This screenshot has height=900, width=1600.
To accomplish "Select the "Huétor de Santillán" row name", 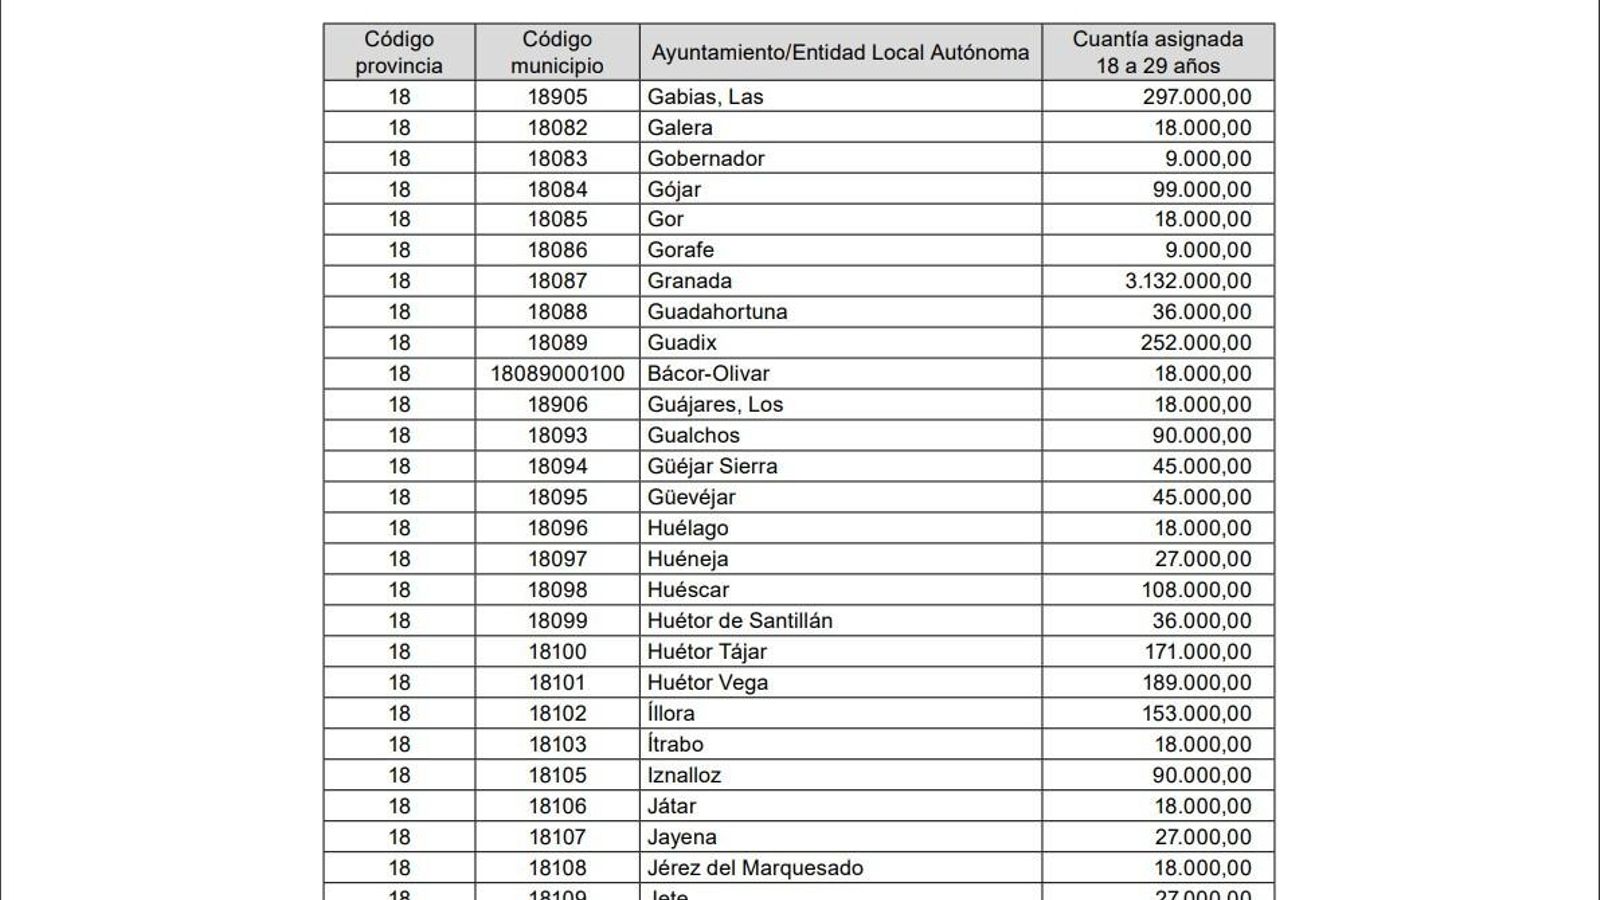I will pyautogui.click(x=739, y=621).
